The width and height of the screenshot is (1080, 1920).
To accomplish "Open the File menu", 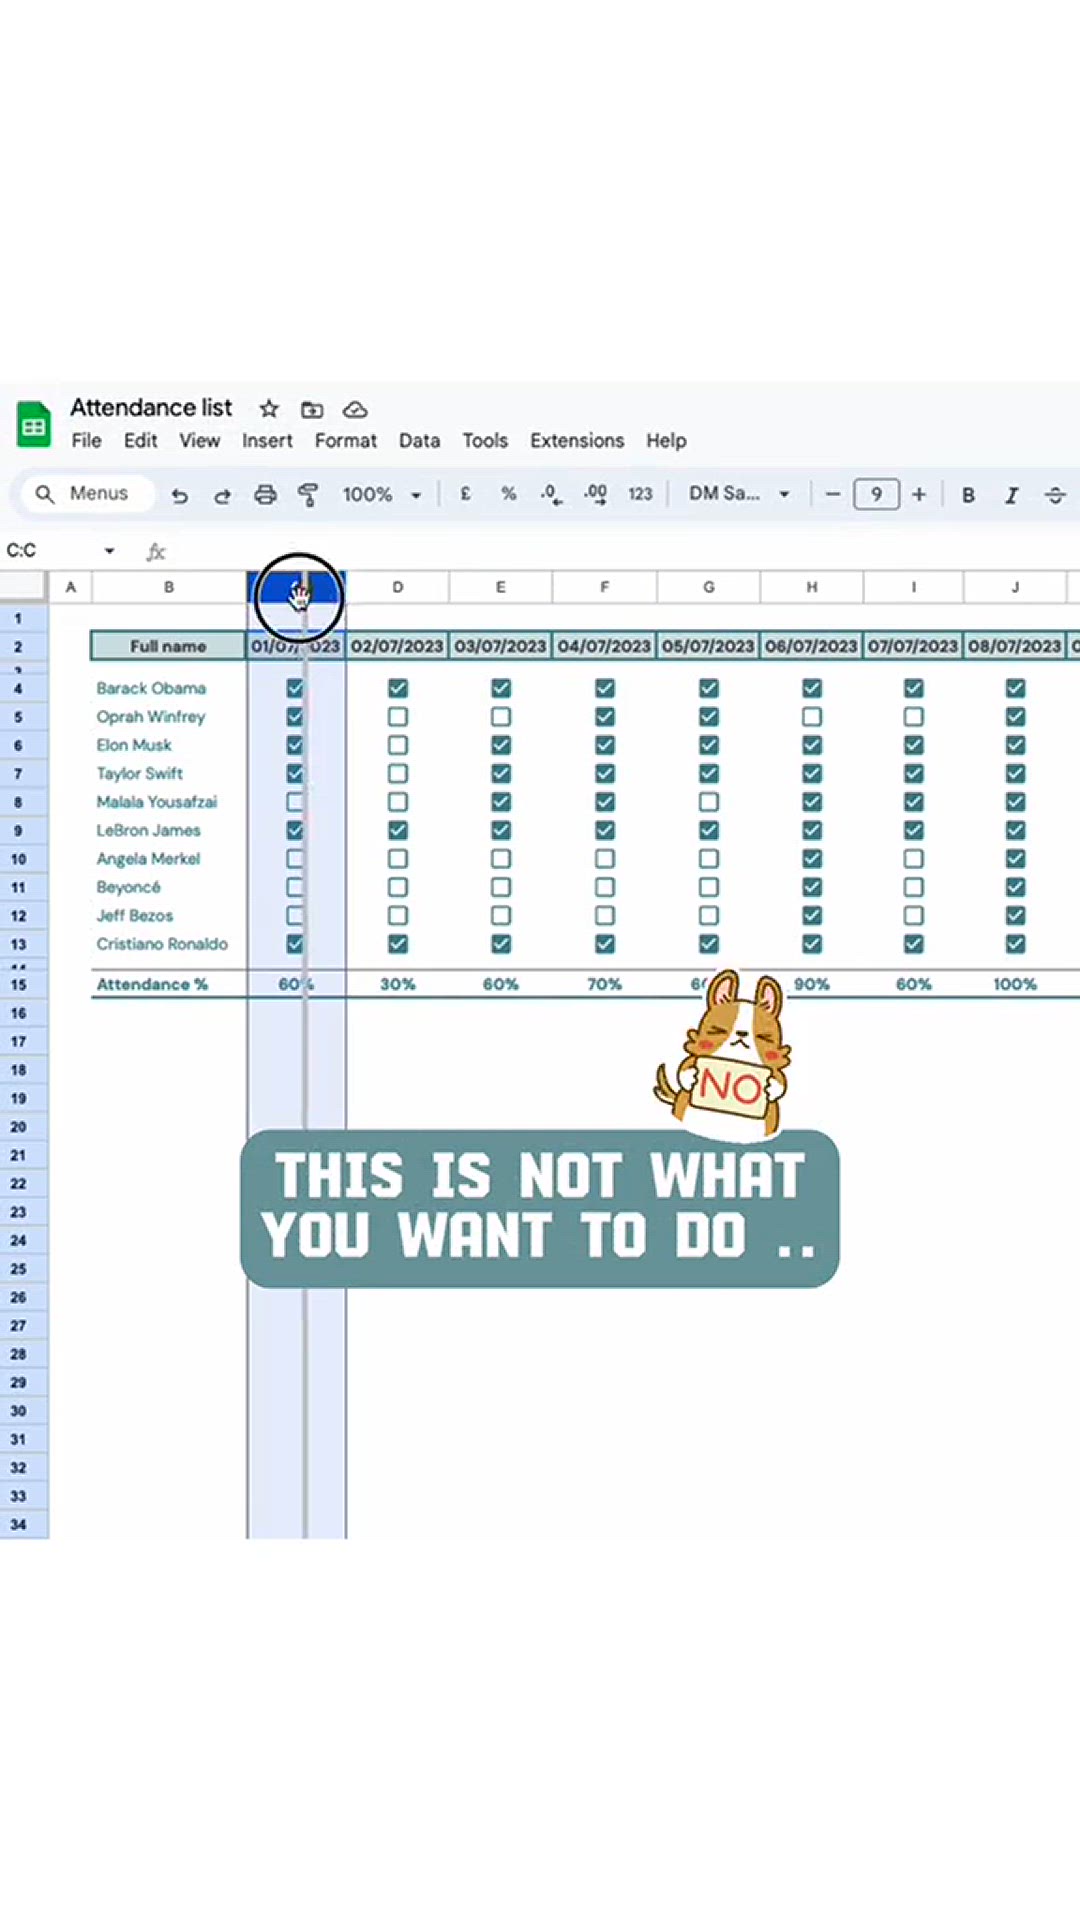I will (x=86, y=441).
